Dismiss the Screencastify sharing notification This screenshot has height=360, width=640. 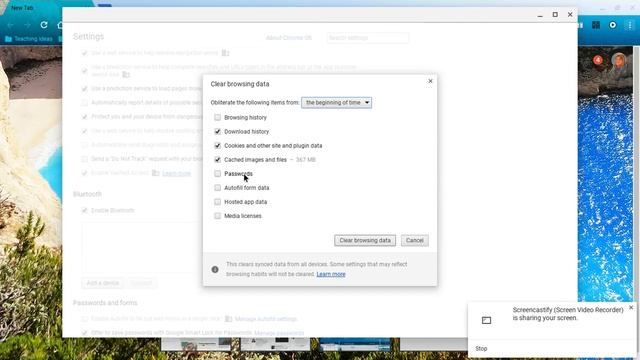631,307
